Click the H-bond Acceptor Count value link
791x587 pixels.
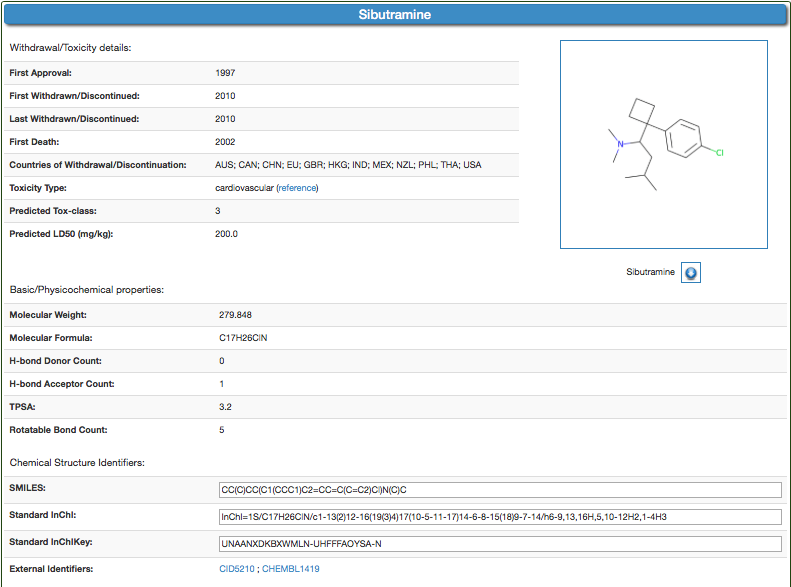coord(221,384)
